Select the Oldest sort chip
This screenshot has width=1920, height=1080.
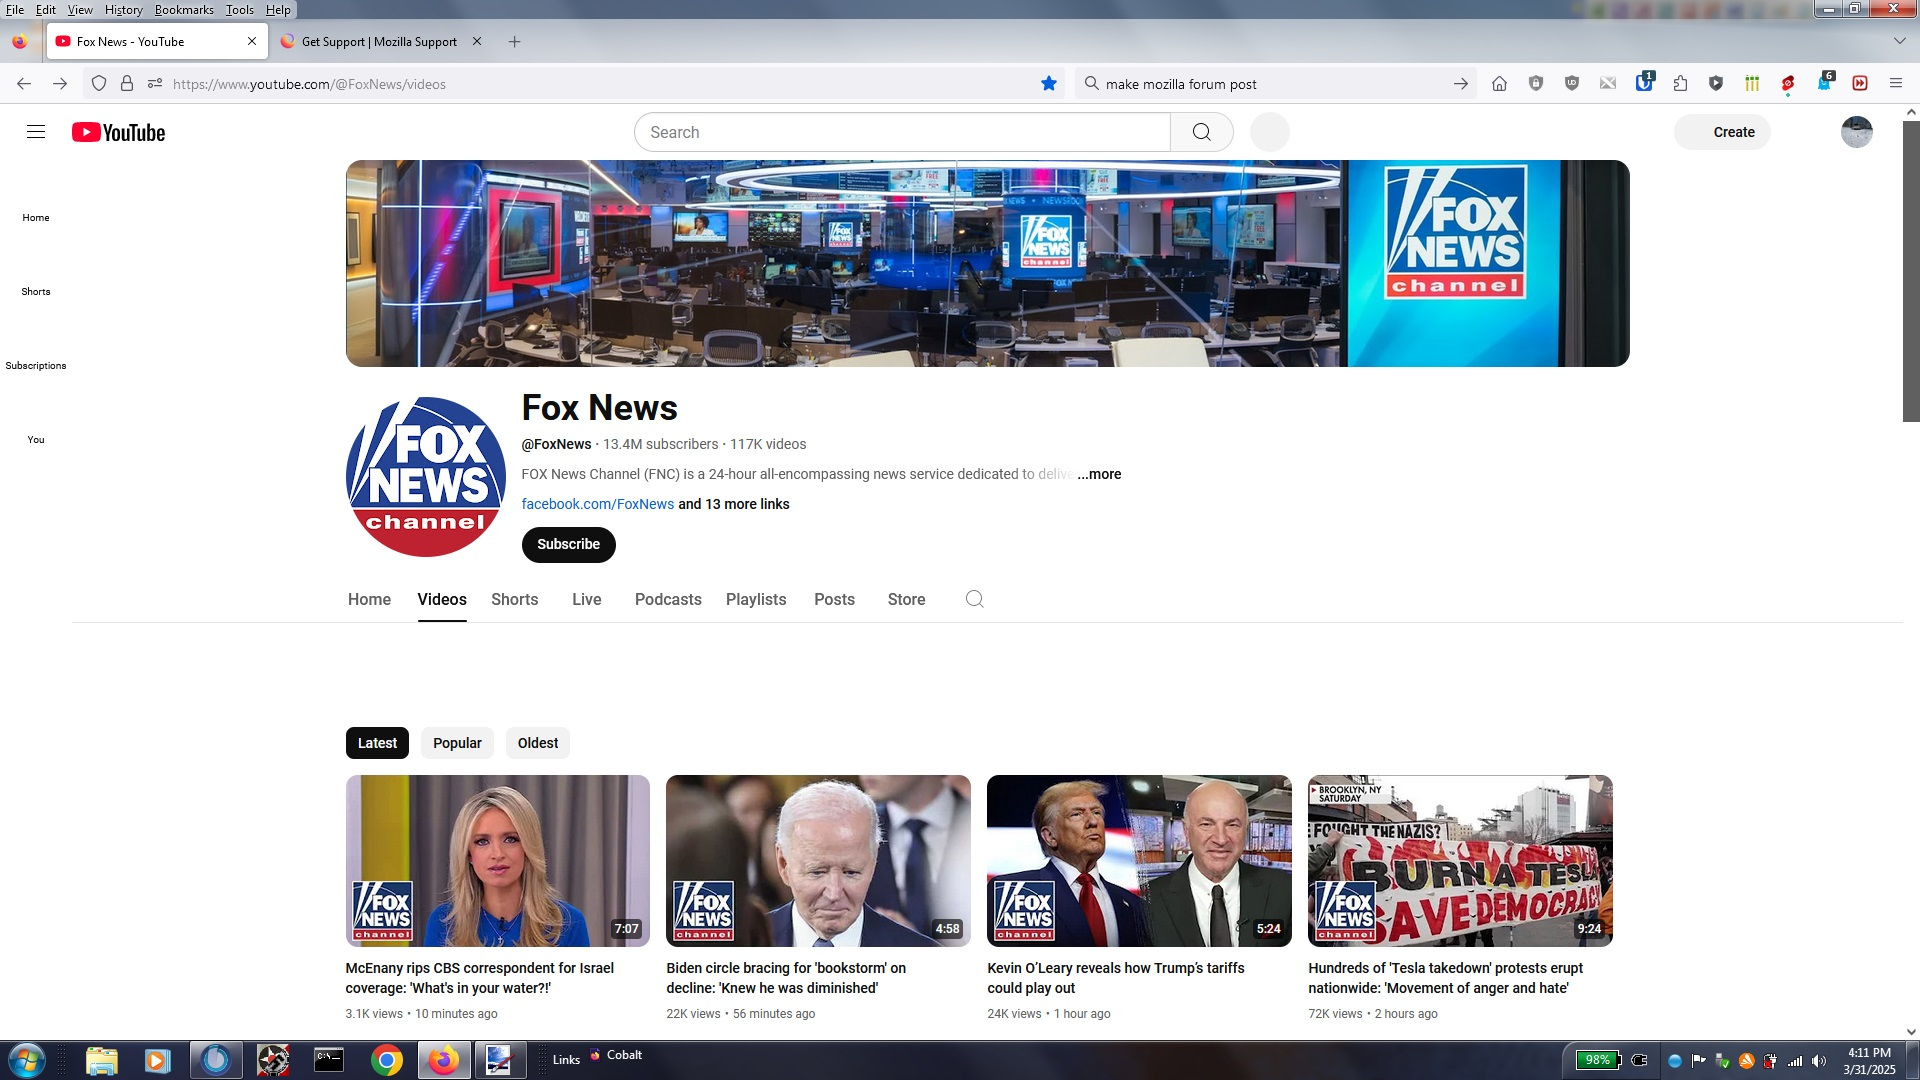(537, 743)
